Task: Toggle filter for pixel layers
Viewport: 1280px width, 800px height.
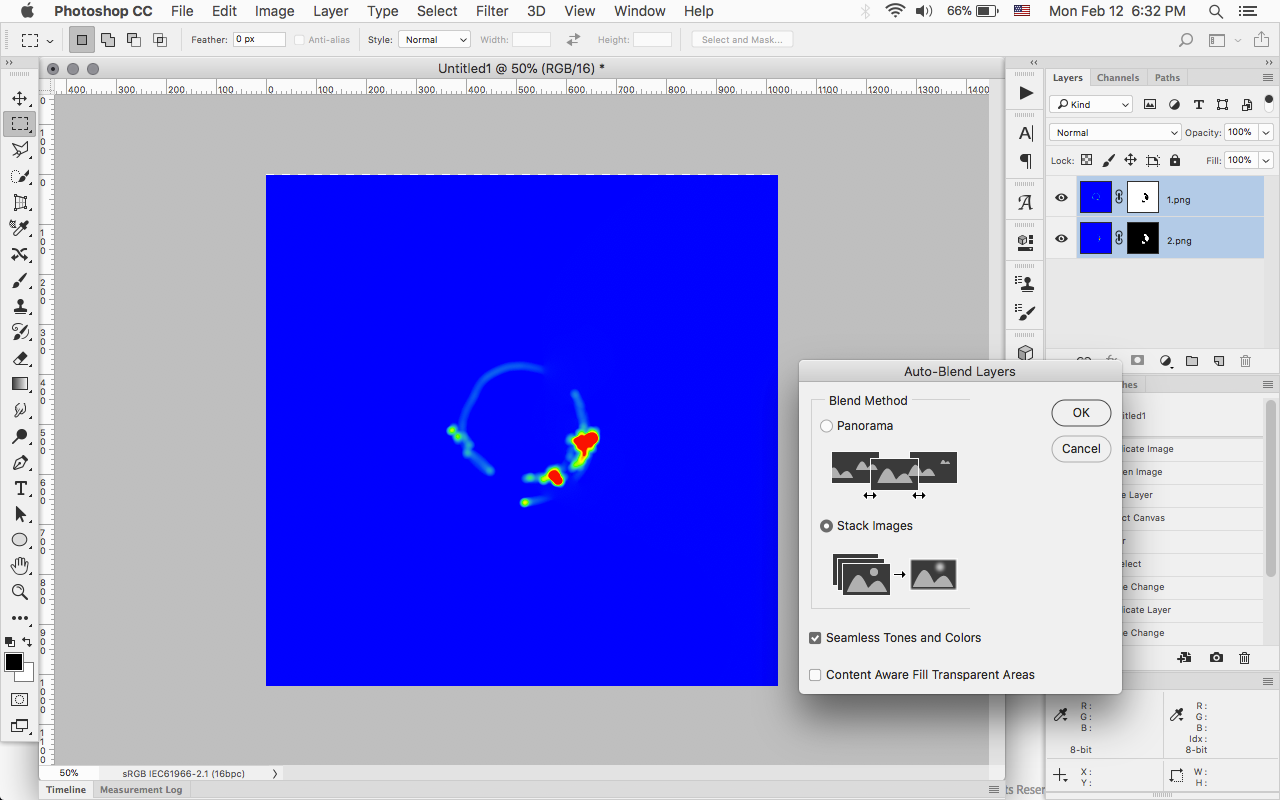Action: point(1150,104)
